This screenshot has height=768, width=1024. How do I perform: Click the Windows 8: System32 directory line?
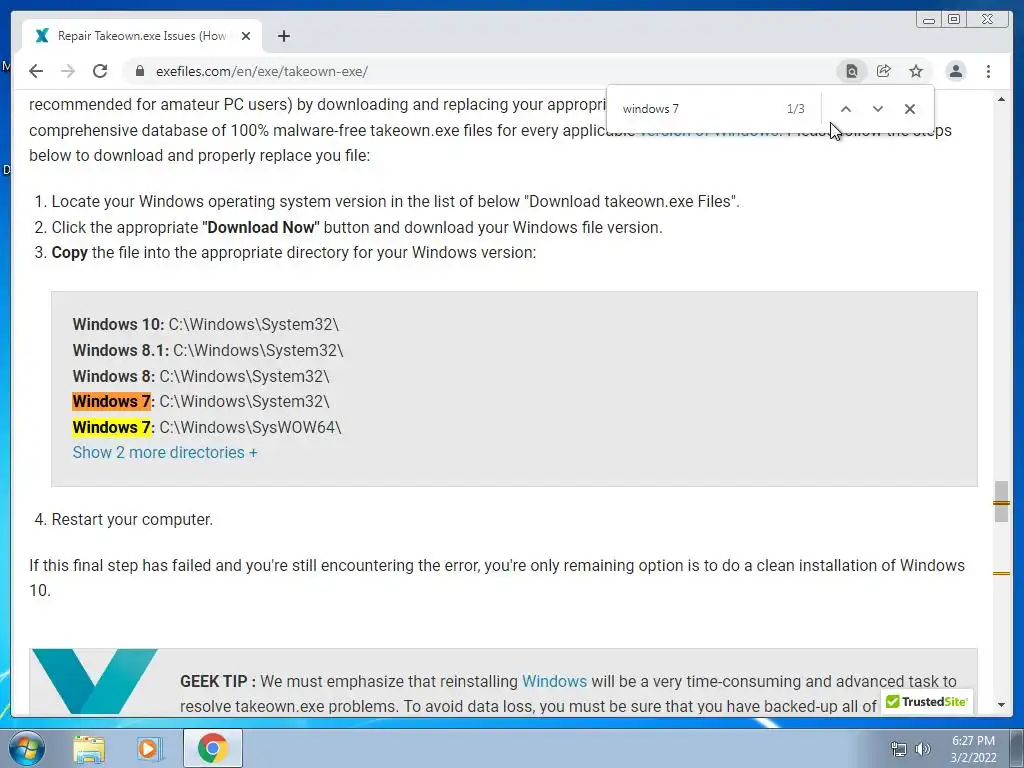[201, 376]
